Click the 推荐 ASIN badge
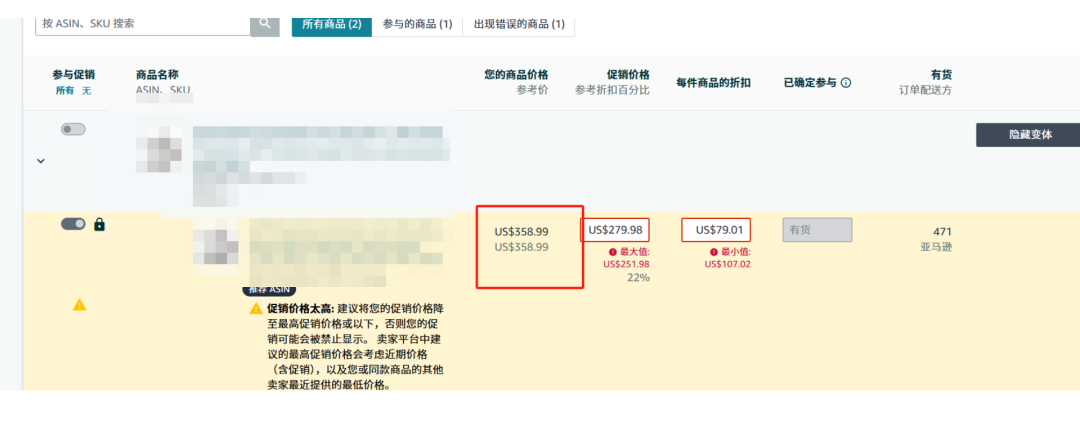 point(268,290)
